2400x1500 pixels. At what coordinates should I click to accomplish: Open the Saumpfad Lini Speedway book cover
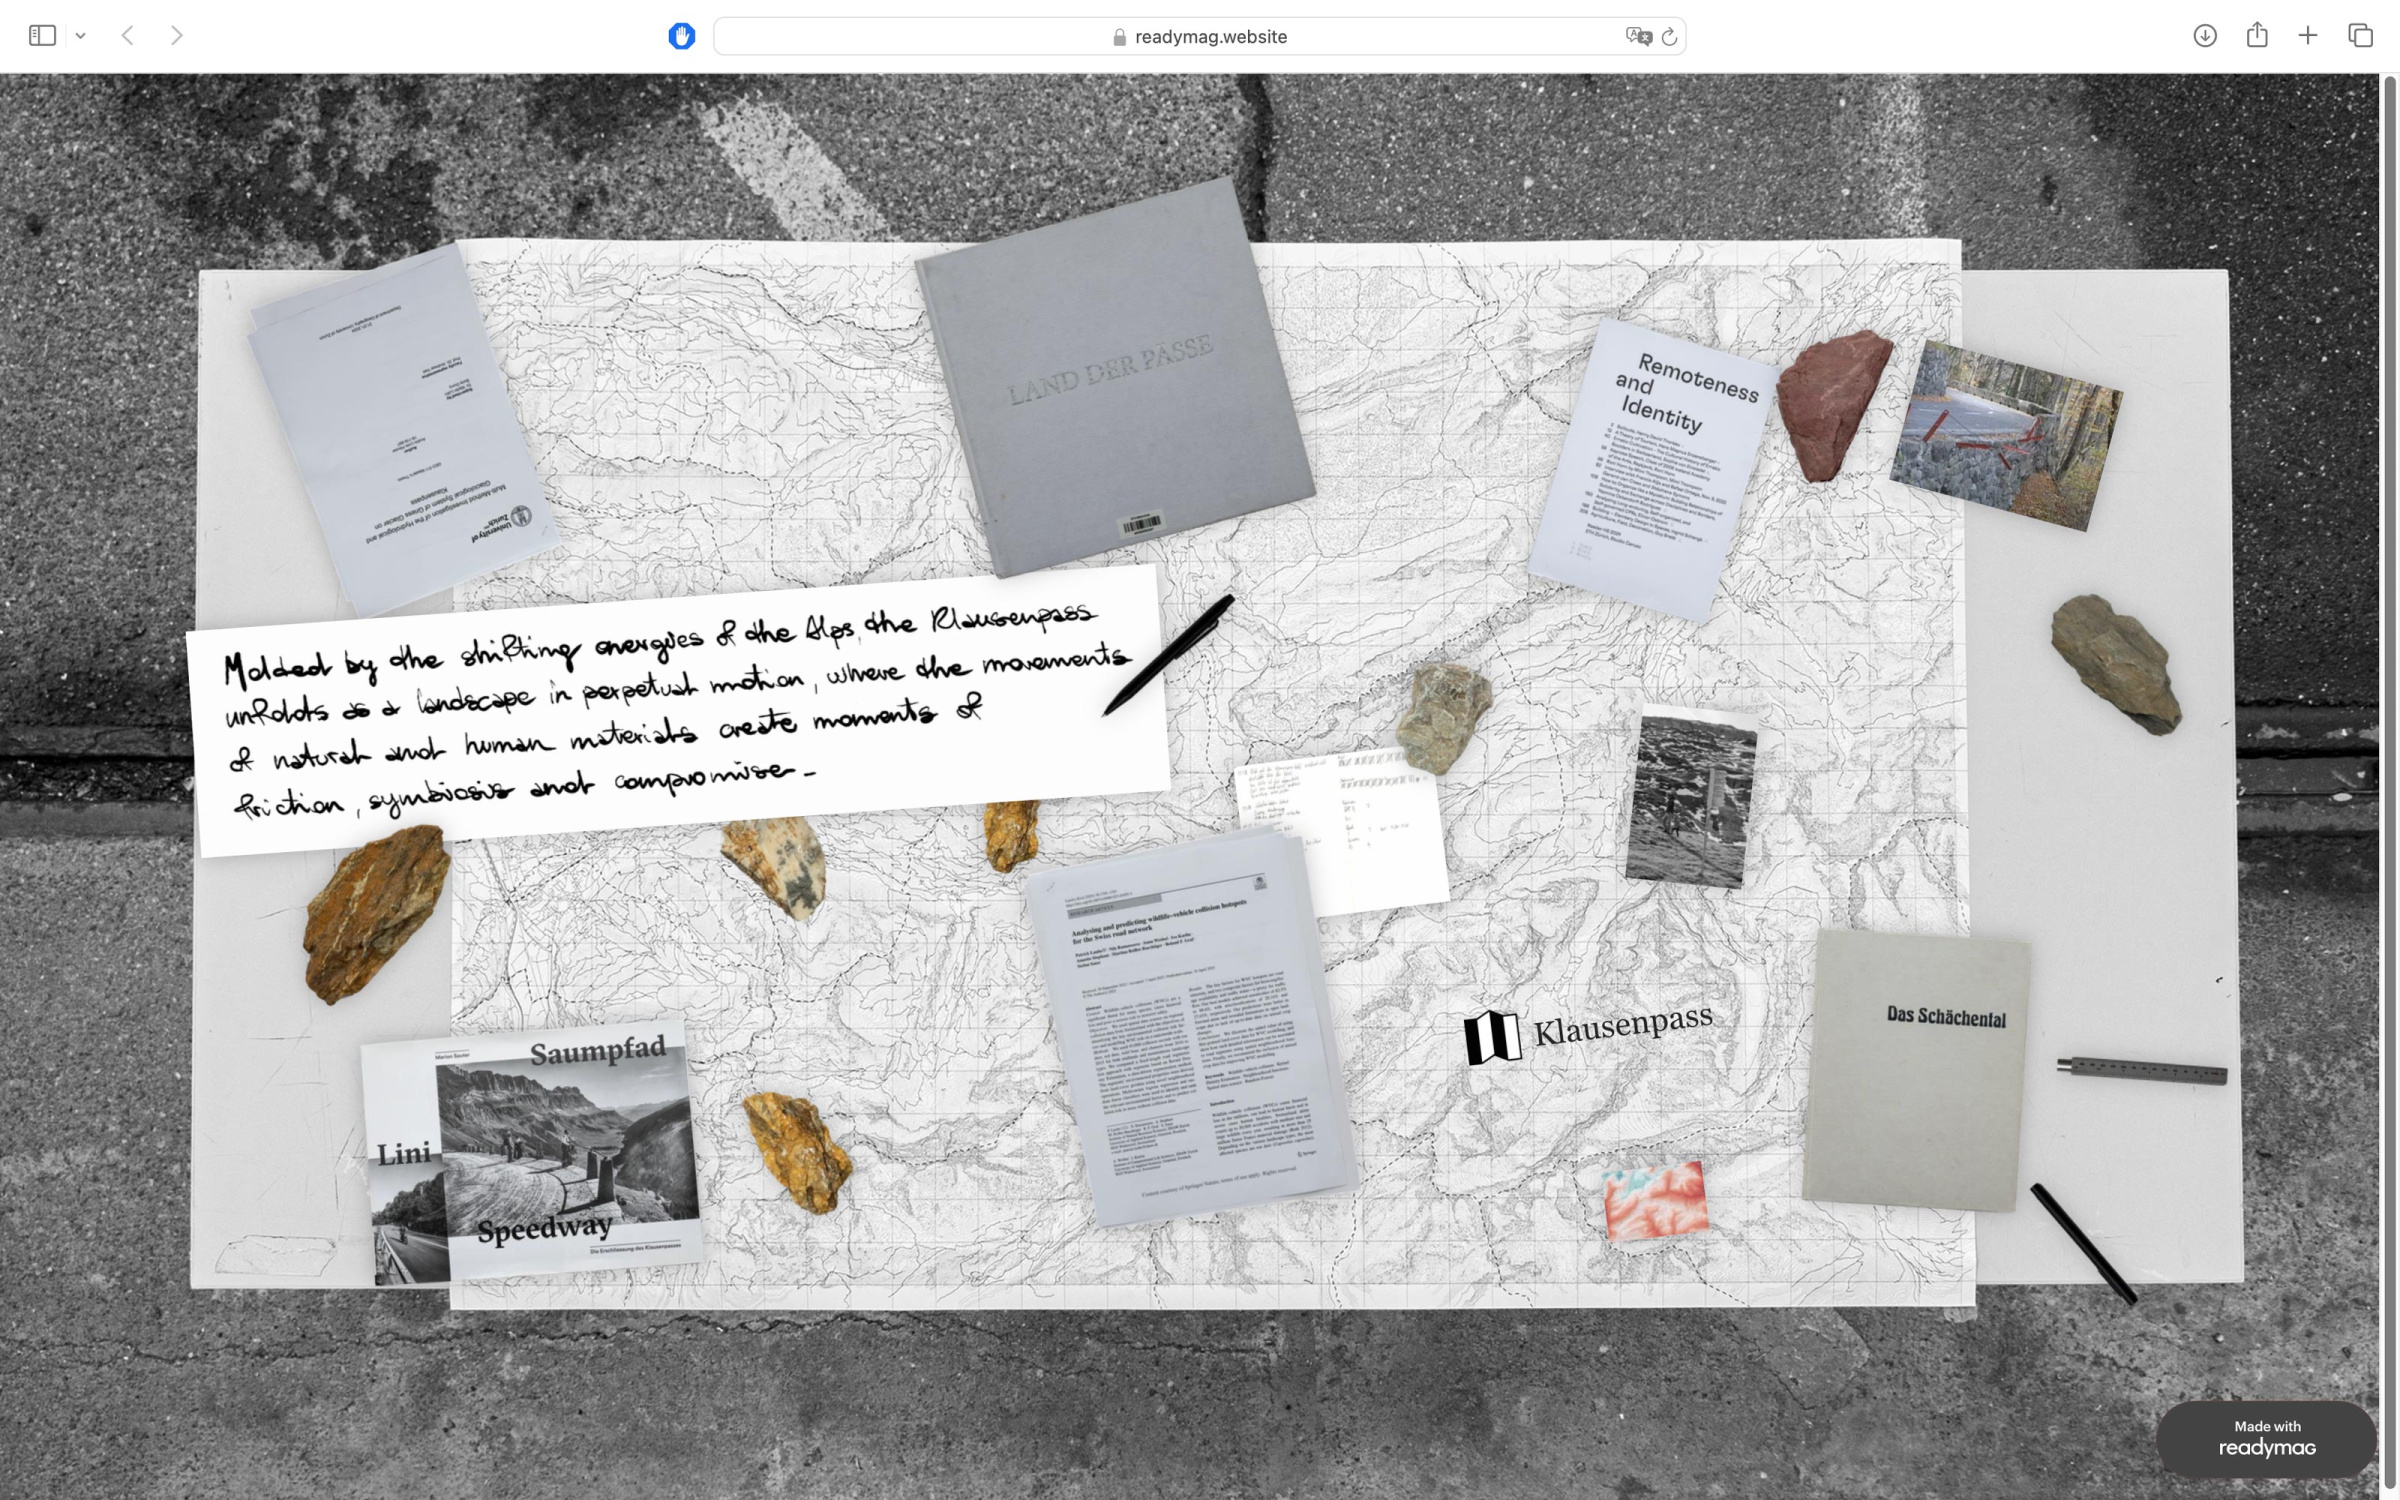point(532,1155)
